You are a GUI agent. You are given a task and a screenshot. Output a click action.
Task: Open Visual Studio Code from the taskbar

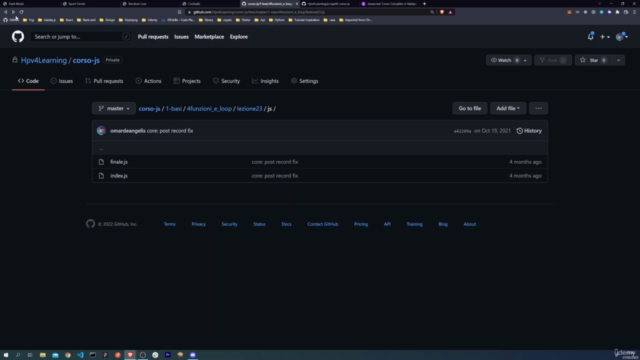click(x=80, y=355)
